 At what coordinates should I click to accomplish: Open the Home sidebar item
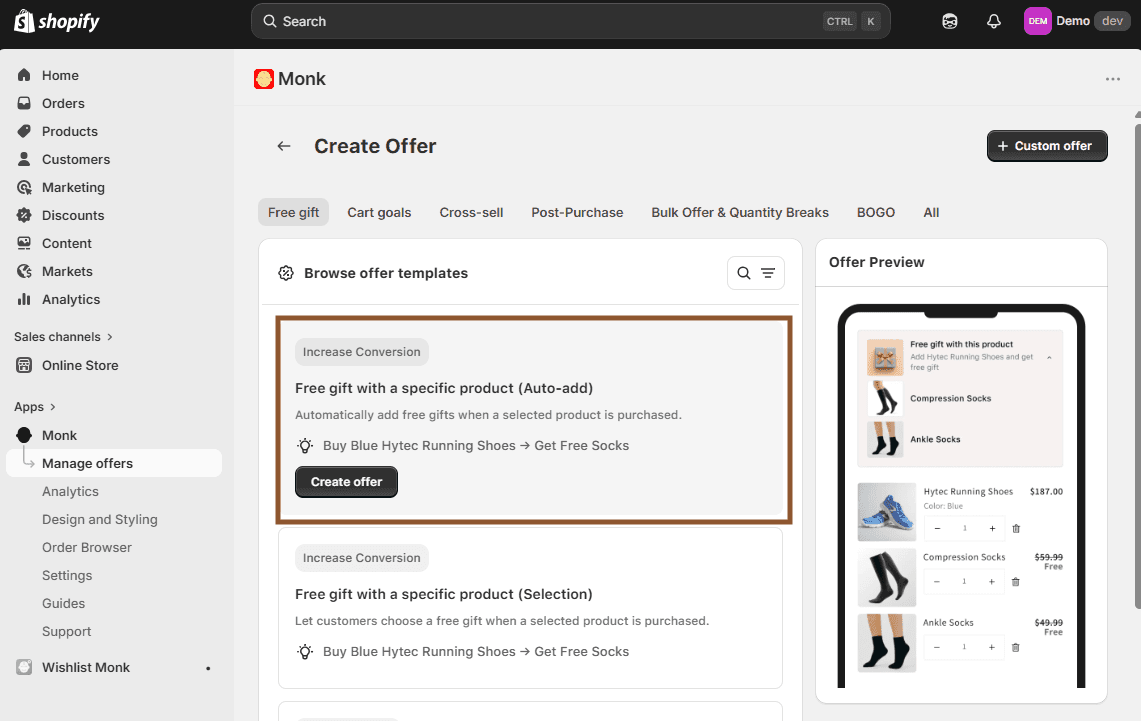click(60, 75)
